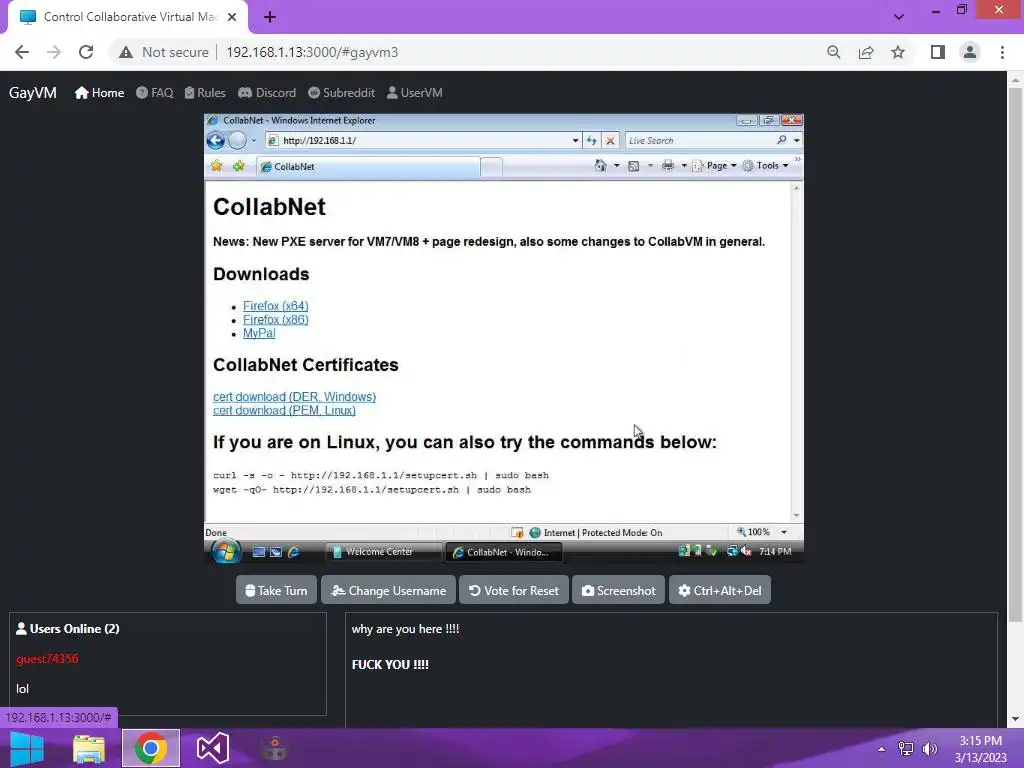Click the Change Username button
Image resolution: width=1024 pixels, height=768 pixels.
click(x=388, y=590)
